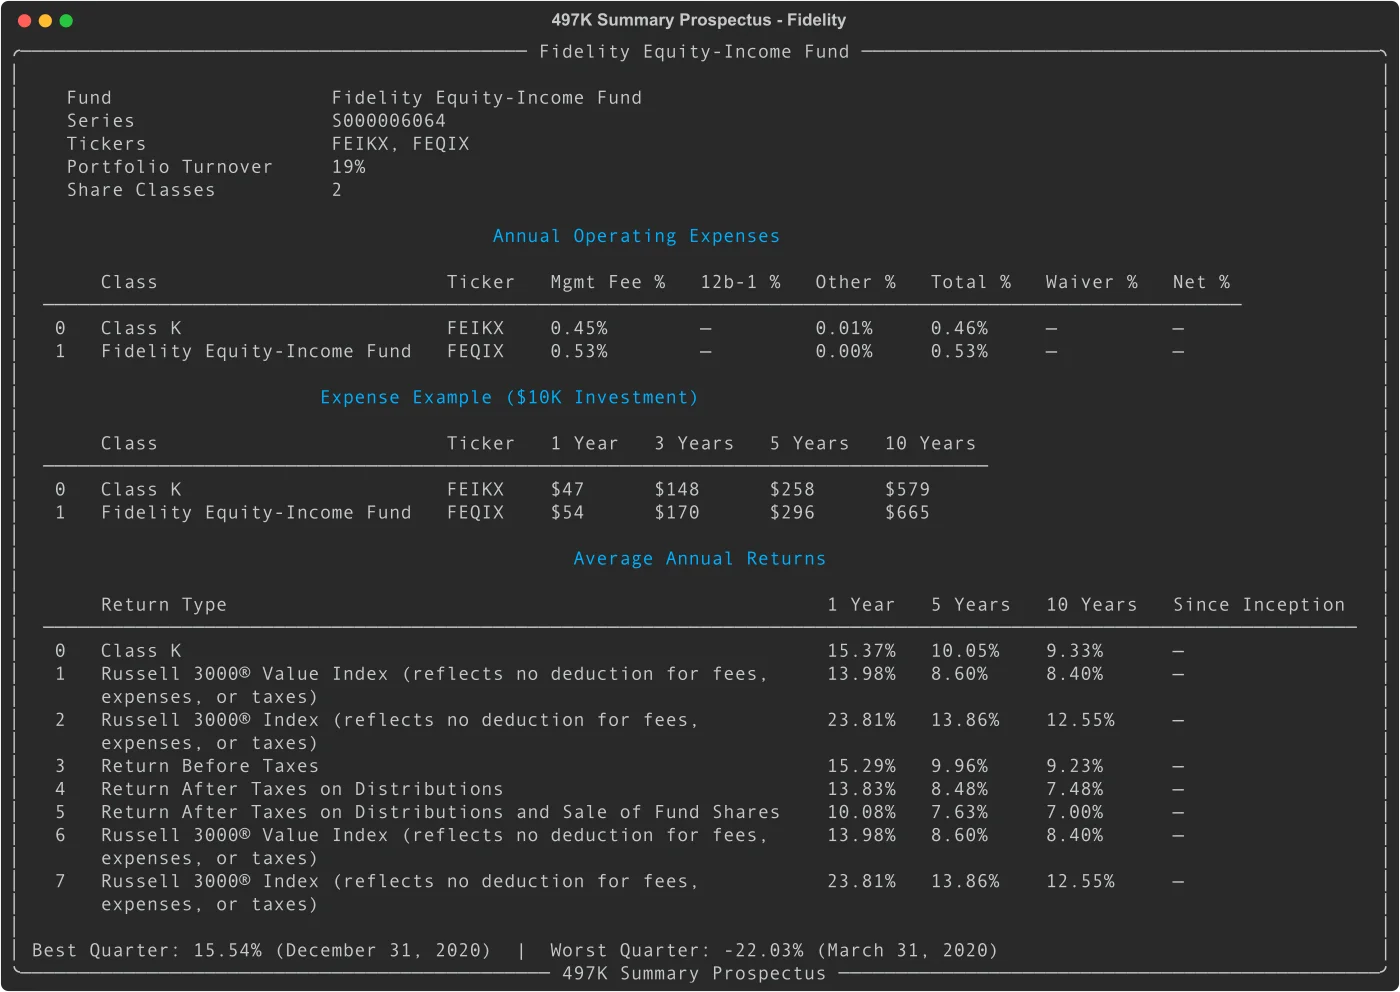
Task: Click the 'Total %' column header
Action: click(x=970, y=282)
